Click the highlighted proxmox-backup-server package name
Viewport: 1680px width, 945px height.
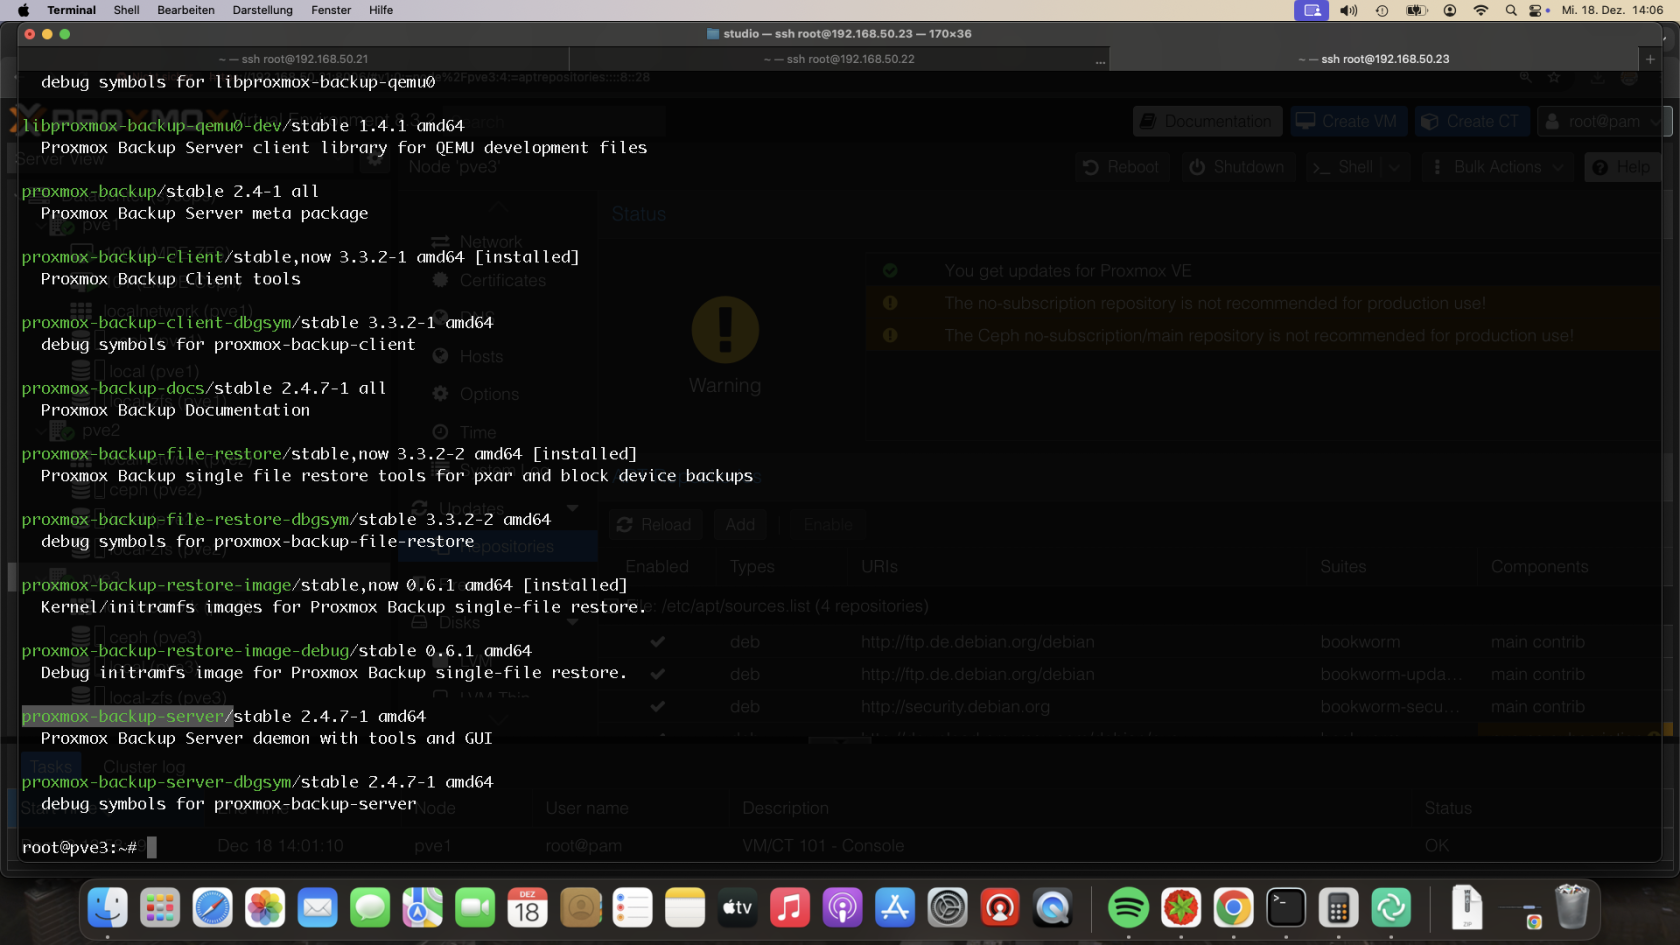pos(127,716)
